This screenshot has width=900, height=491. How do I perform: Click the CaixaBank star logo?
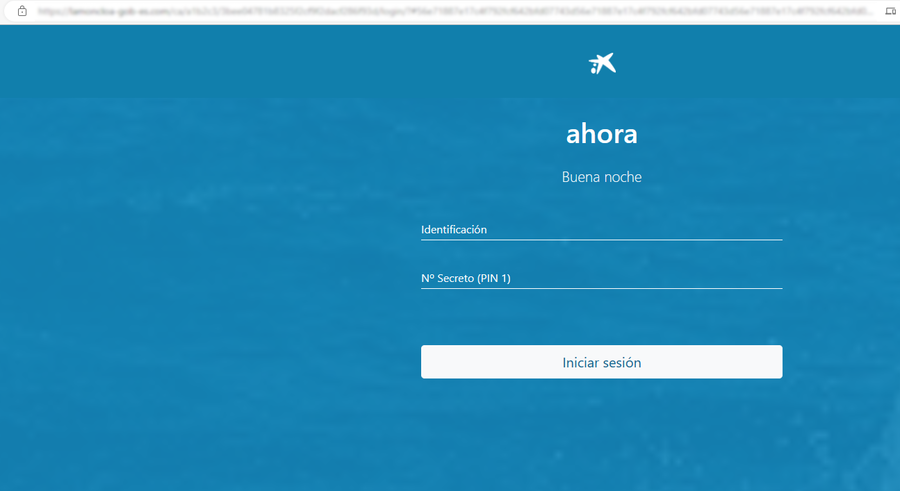602,64
